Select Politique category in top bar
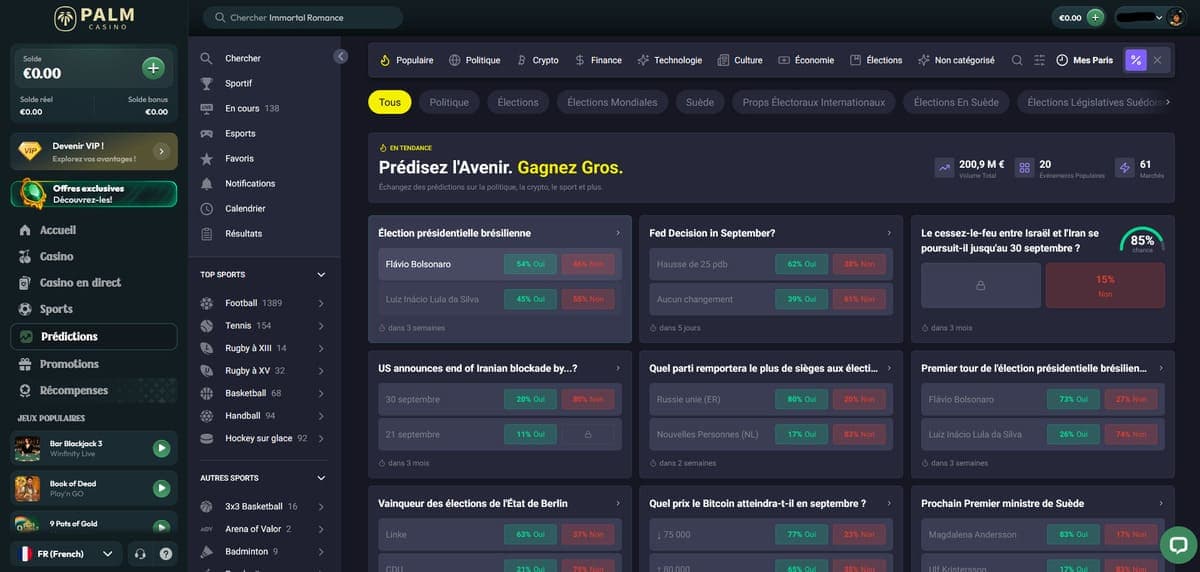 (x=475, y=60)
